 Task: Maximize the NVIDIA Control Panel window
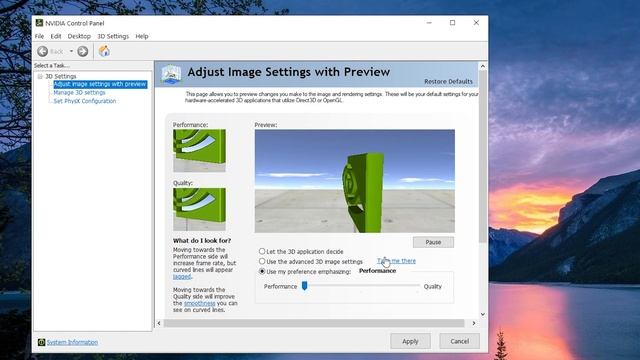pyautogui.click(x=452, y=23)
